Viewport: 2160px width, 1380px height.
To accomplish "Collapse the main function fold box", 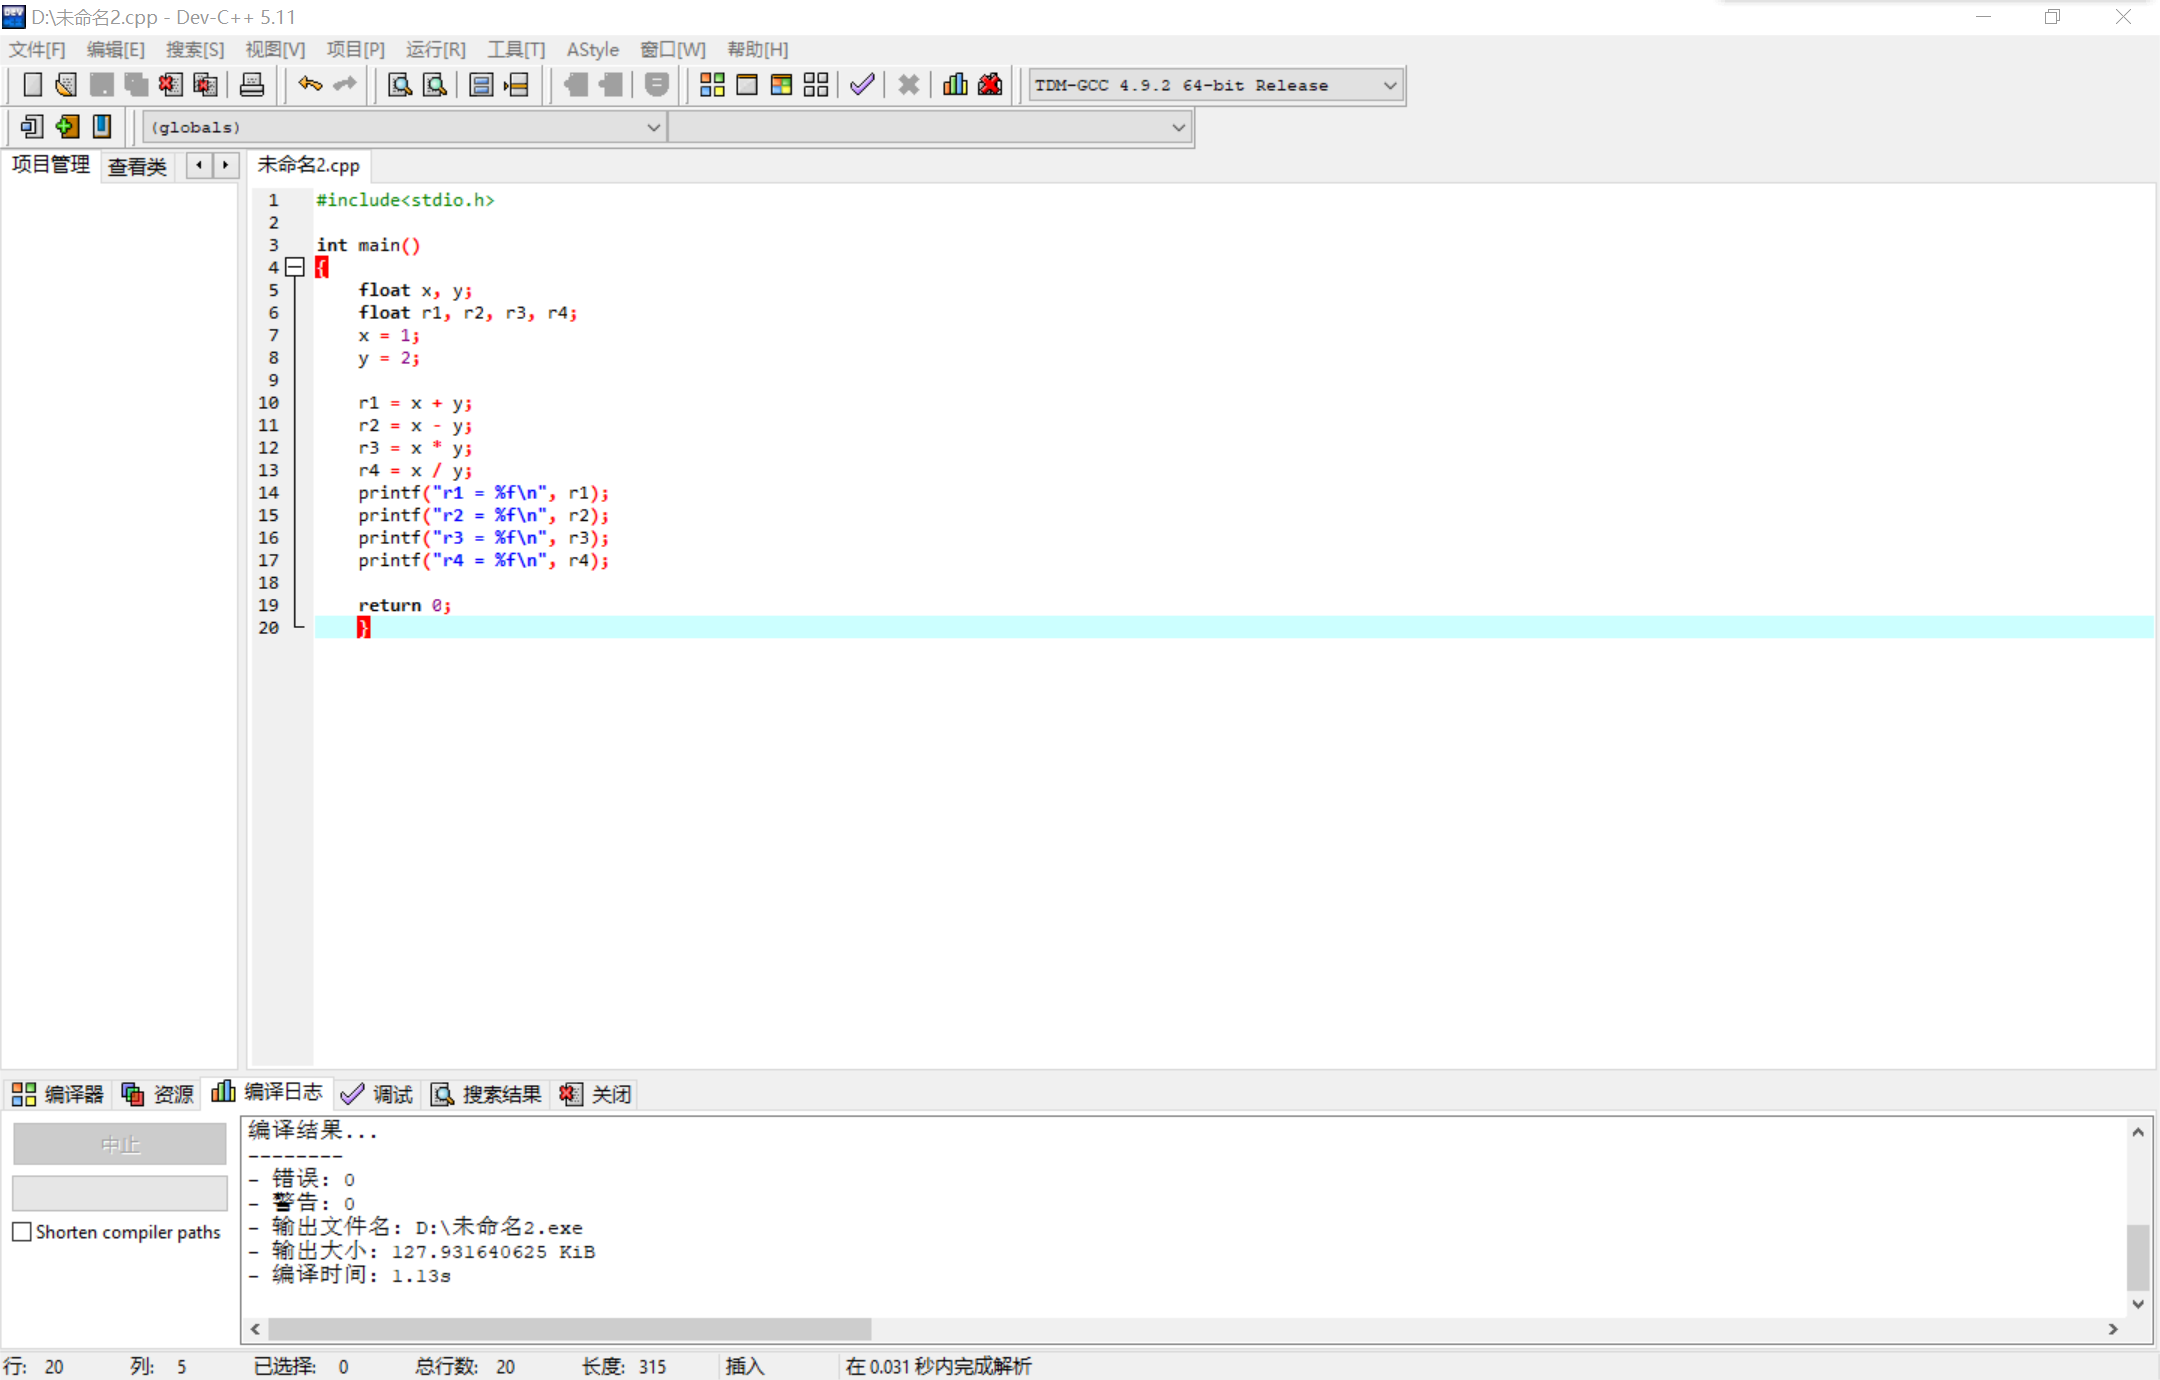I will 295,267.
